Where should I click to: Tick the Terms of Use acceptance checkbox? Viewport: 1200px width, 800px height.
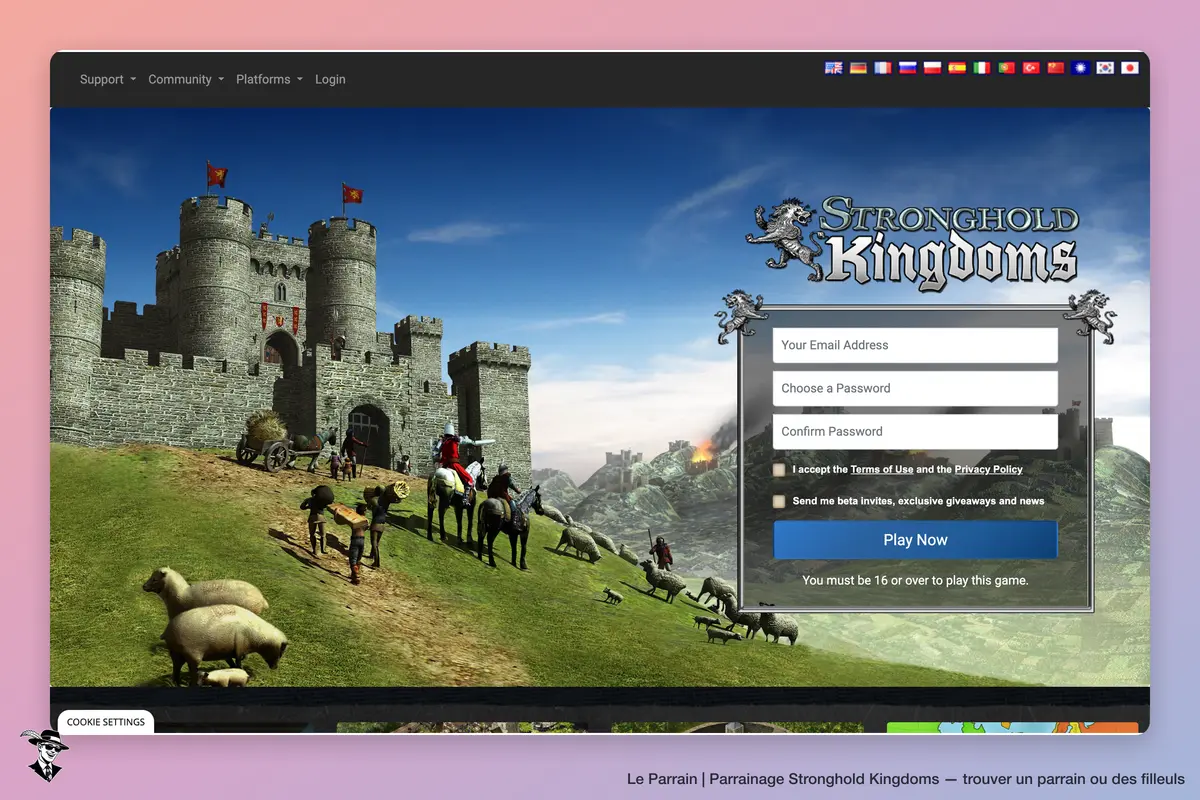[779, 470]
